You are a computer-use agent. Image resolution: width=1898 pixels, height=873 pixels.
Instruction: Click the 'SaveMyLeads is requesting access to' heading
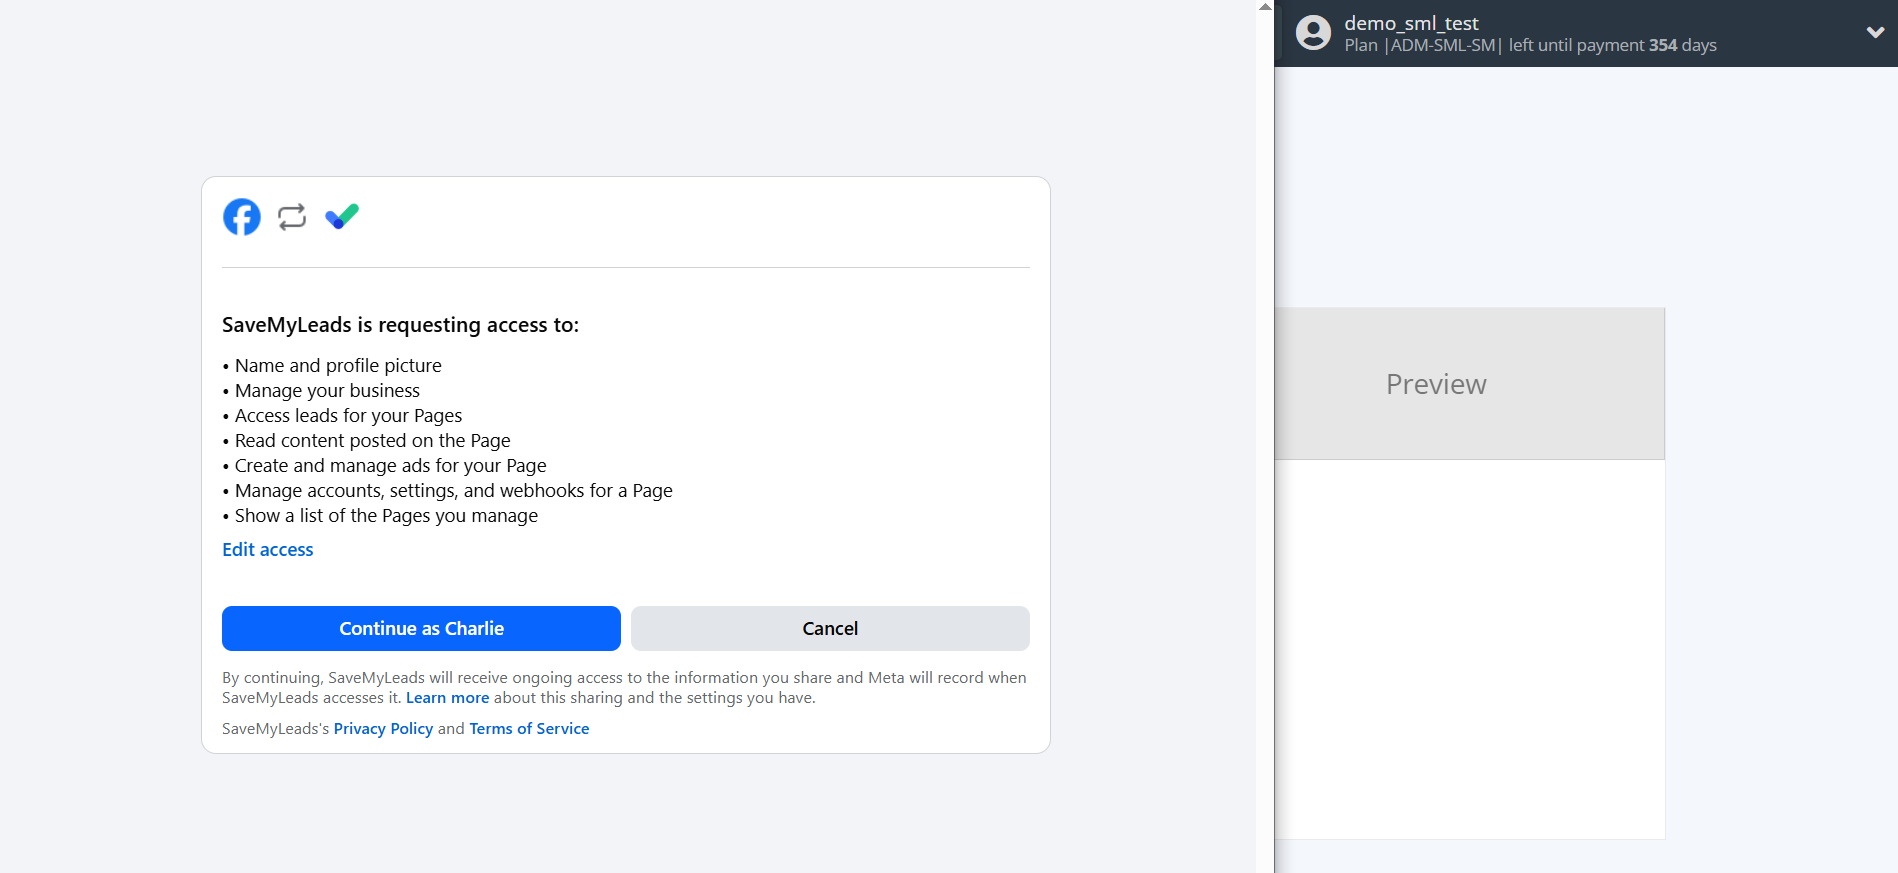(x=400, y=325)
